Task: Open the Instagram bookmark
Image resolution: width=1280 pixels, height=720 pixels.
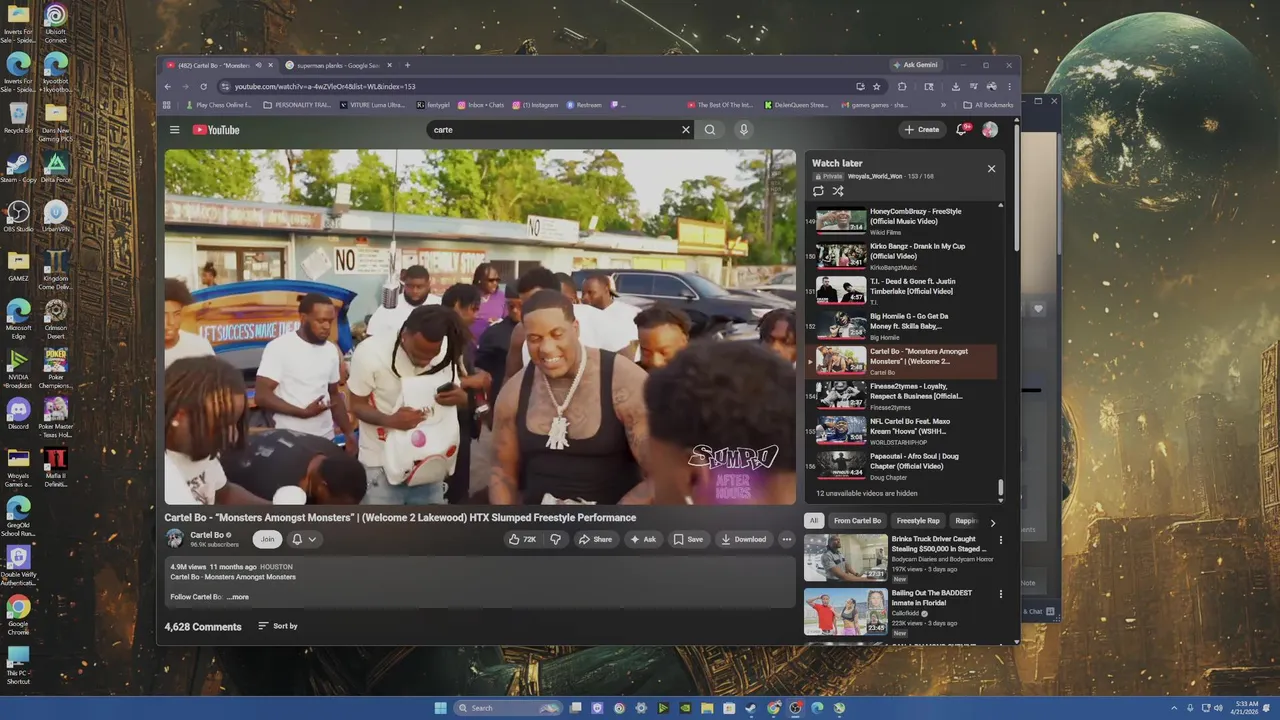Action: tap(537, 105)
